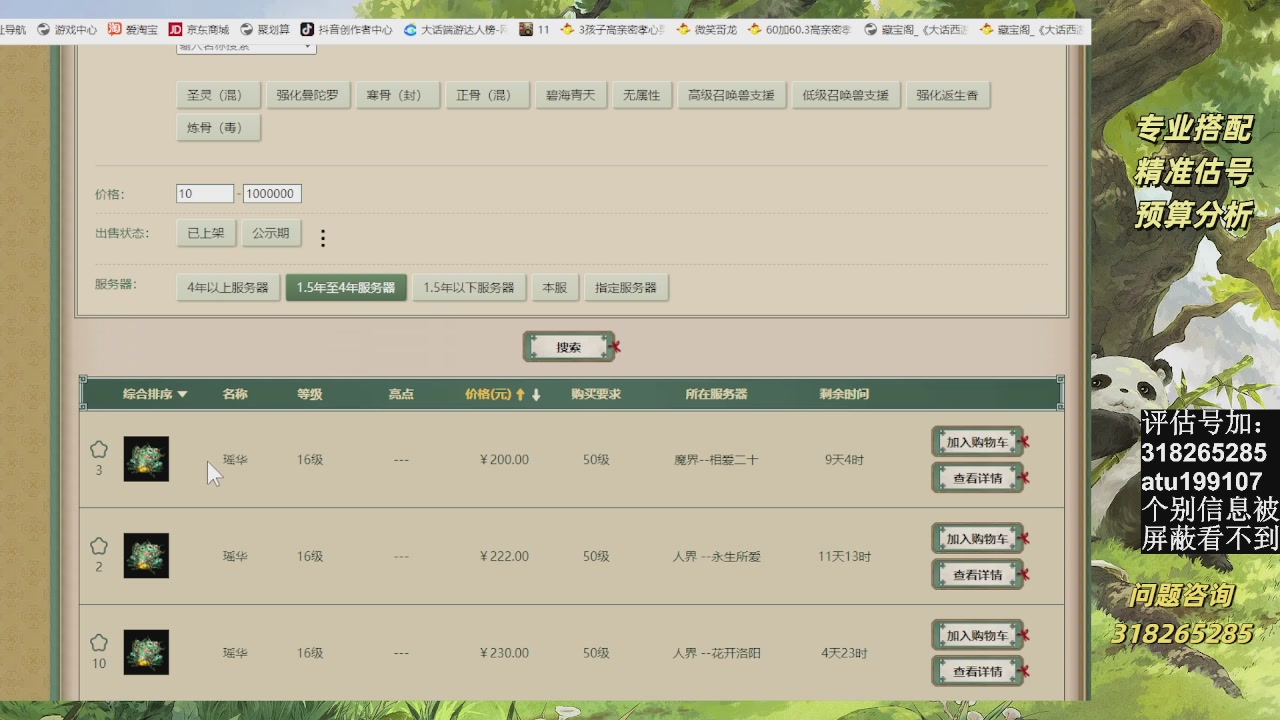Enable the 无属性 attribute filter
Image resolution: width=1280 pixels, height=720 pixels.
click(641, 95)
